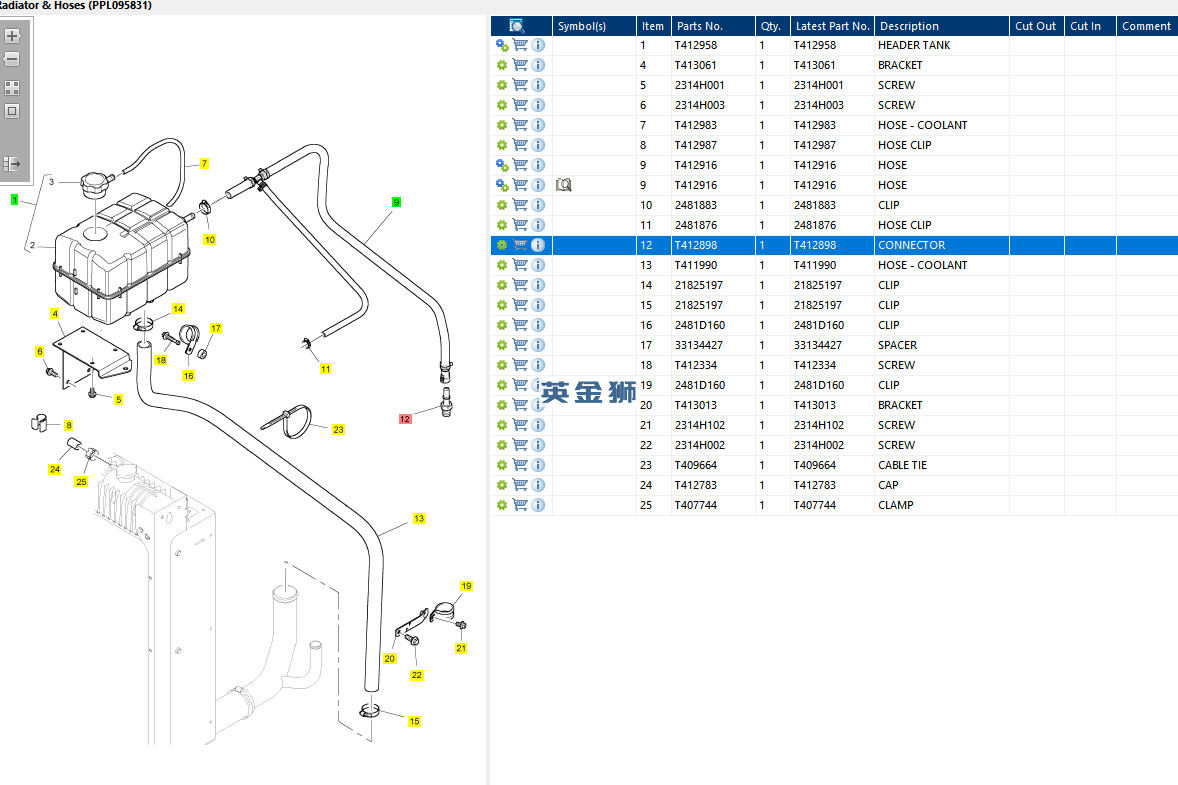Click callout 13 on the diagram

point(419,519)
